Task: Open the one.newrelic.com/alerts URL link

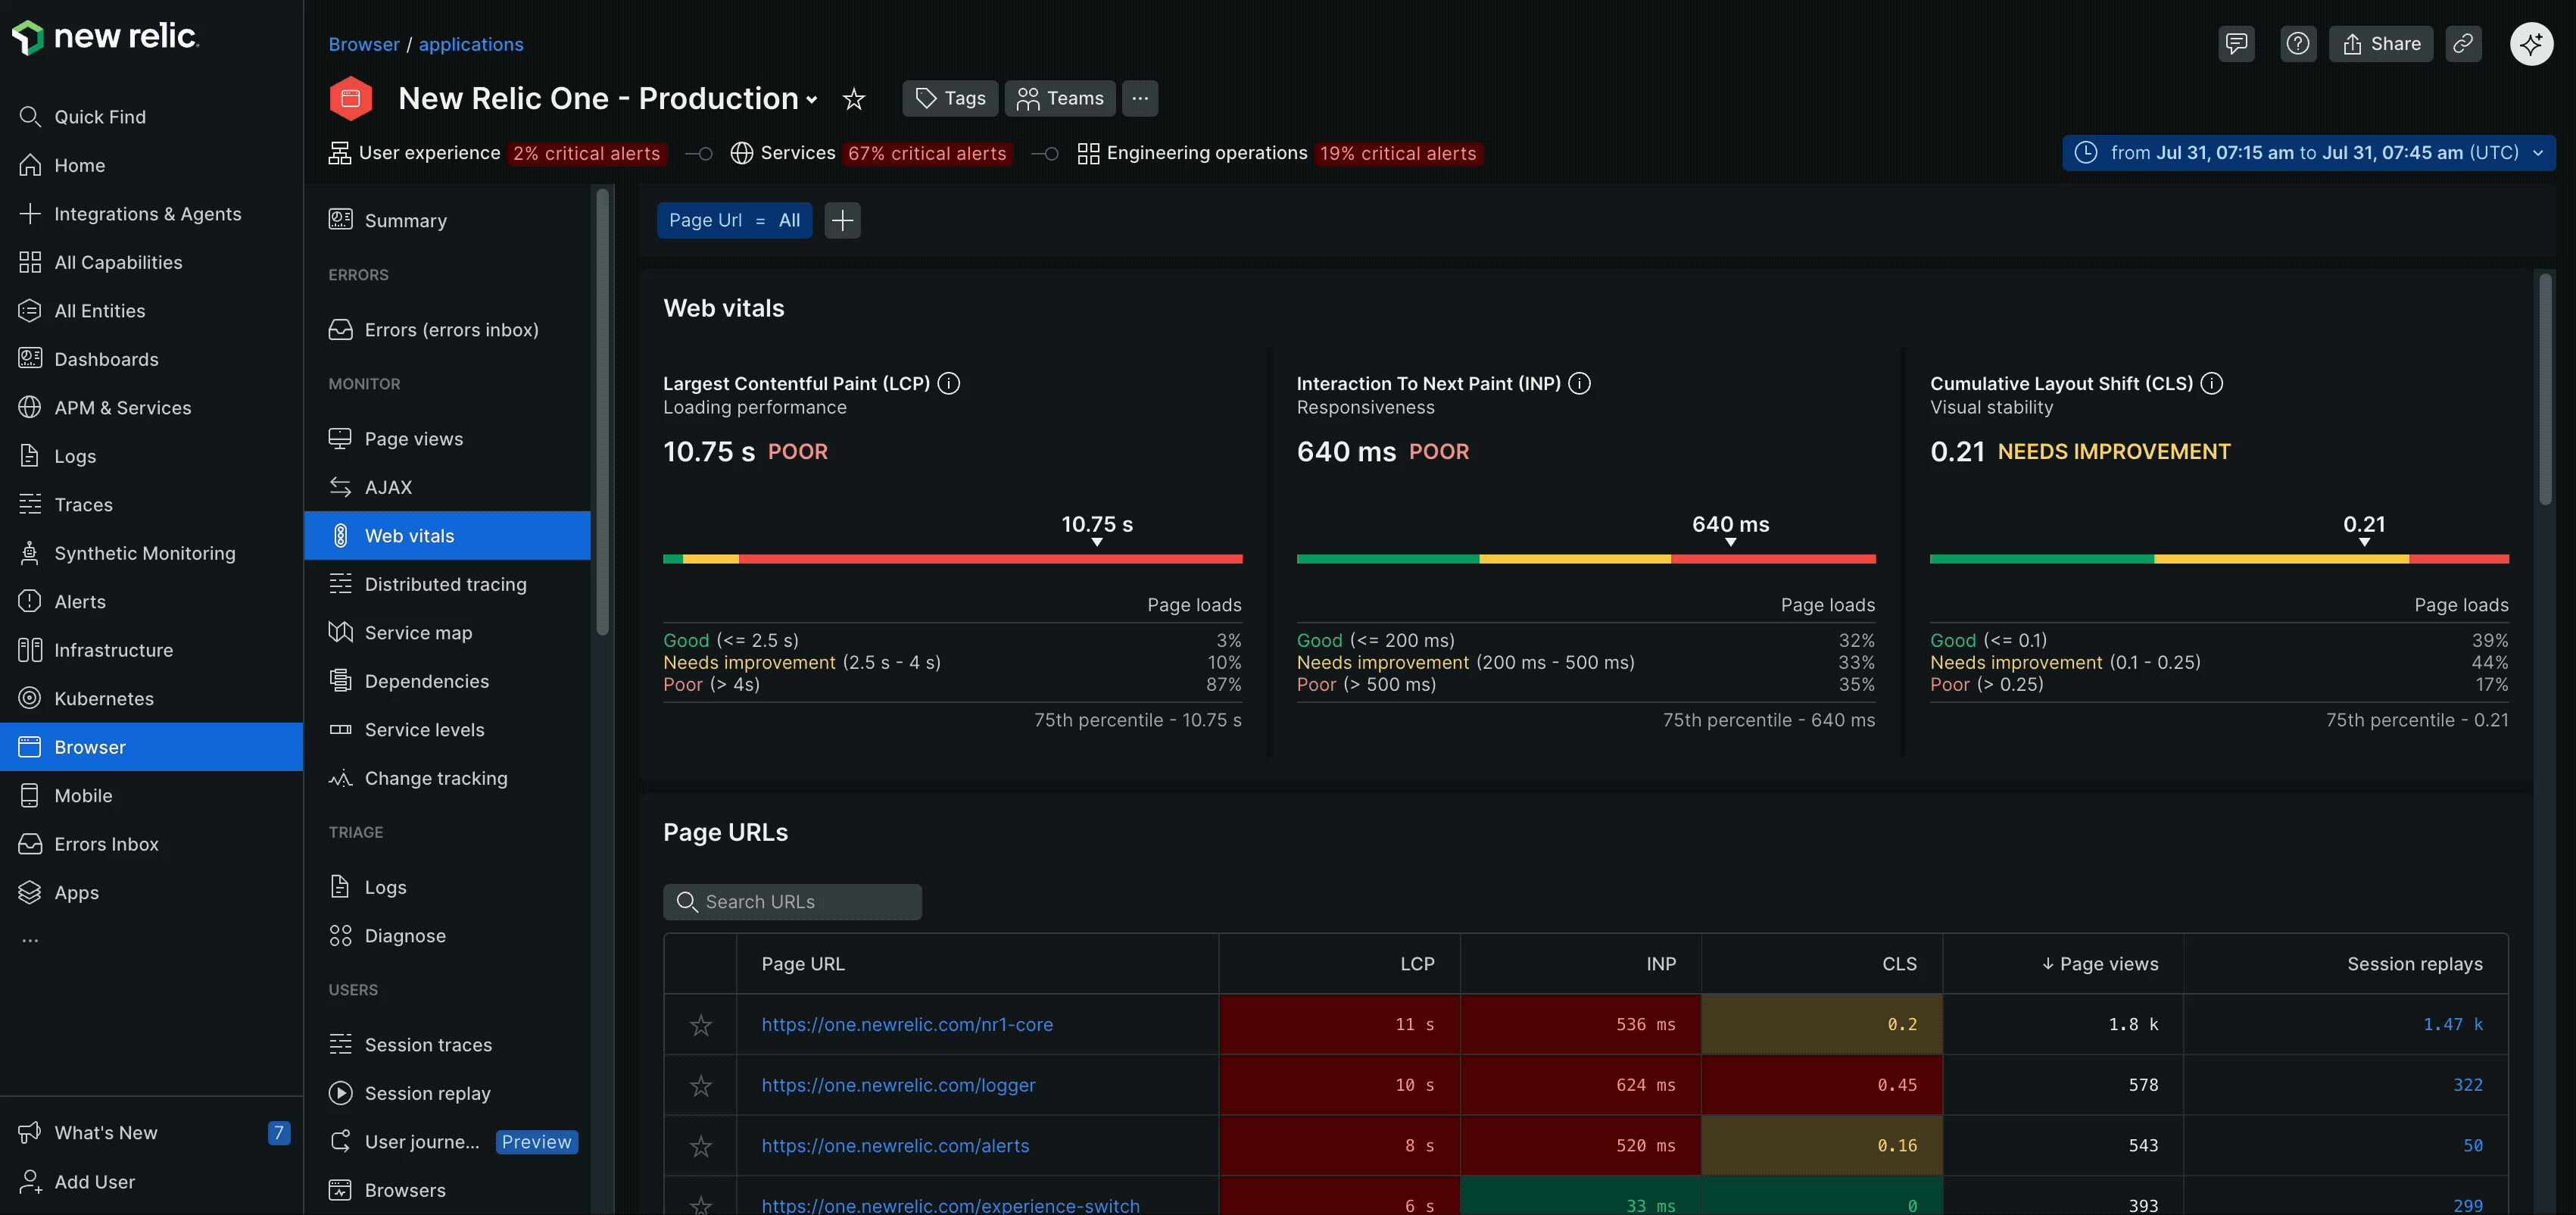Action: click(895, 1146)
